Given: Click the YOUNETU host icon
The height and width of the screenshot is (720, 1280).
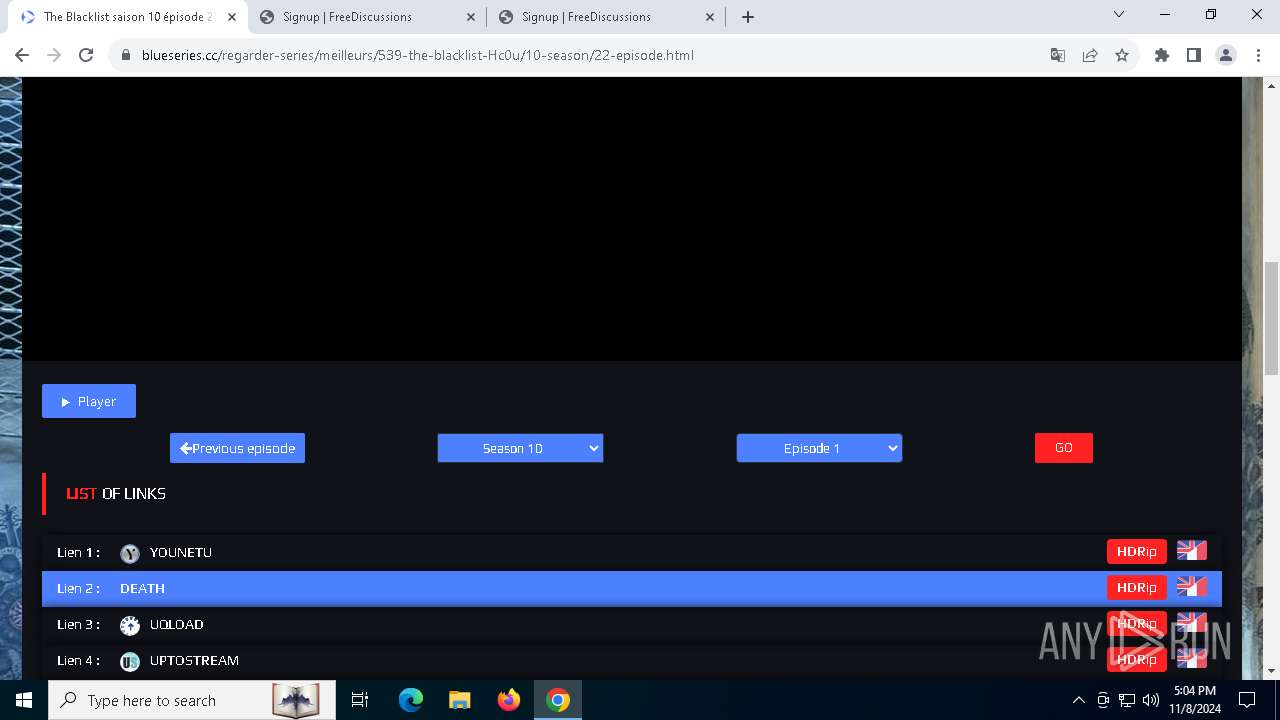Looking at the screenshot, I should coord(130,553).
